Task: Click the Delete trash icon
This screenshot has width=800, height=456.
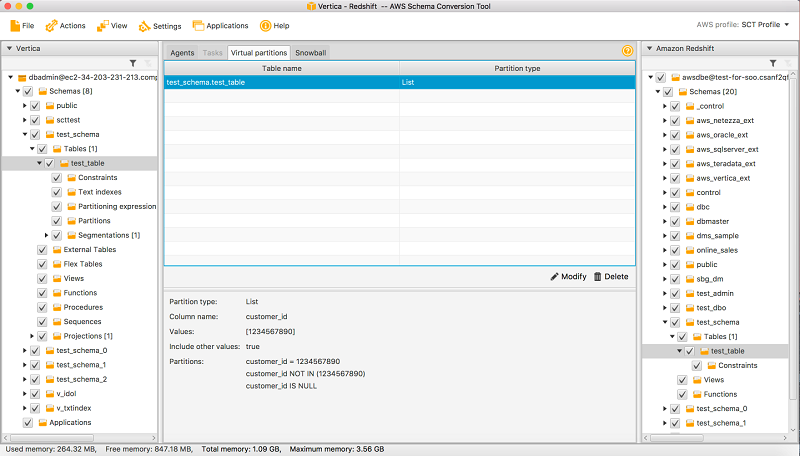Action: click(x=597, y=276)
